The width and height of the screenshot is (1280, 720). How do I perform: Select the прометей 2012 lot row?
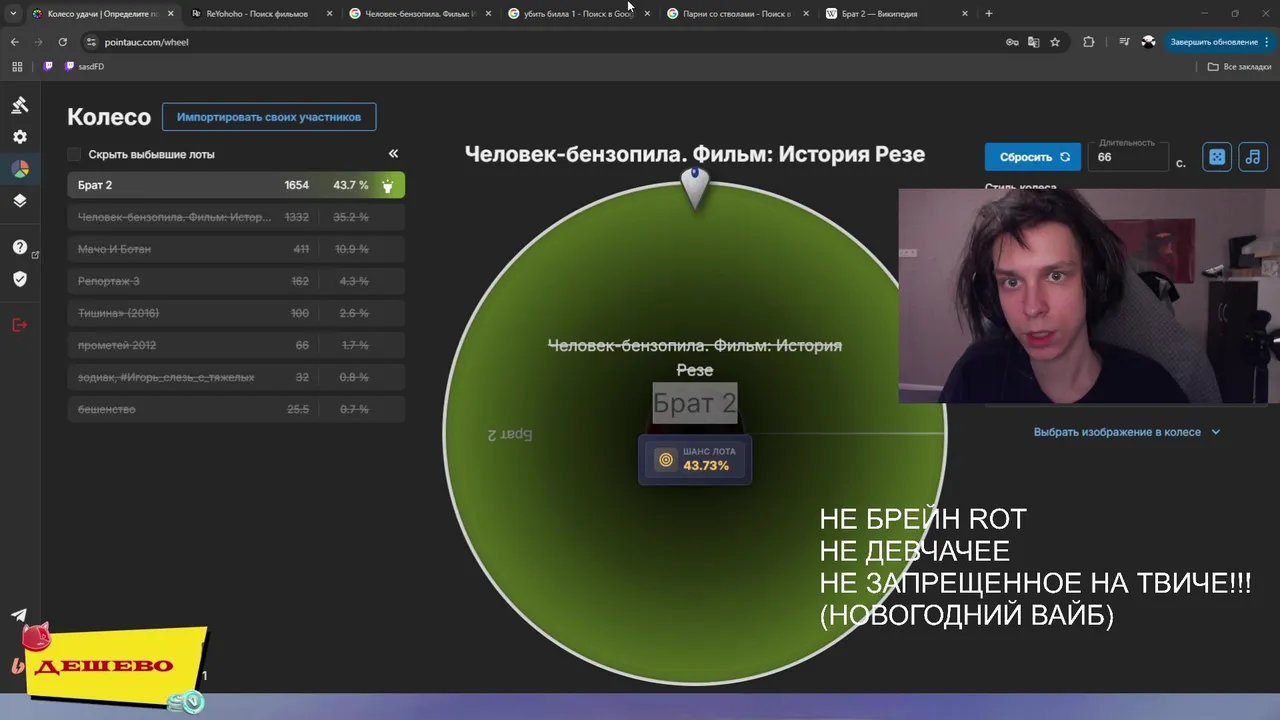coord(236,345)
